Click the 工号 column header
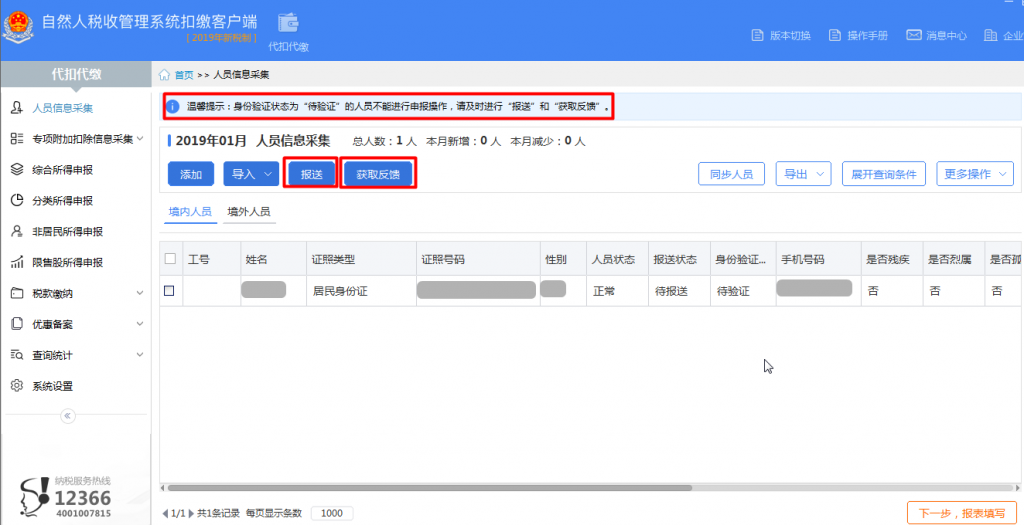This screenshot has height=525, width=1024. pyautogui.click(x=212, y=259)
